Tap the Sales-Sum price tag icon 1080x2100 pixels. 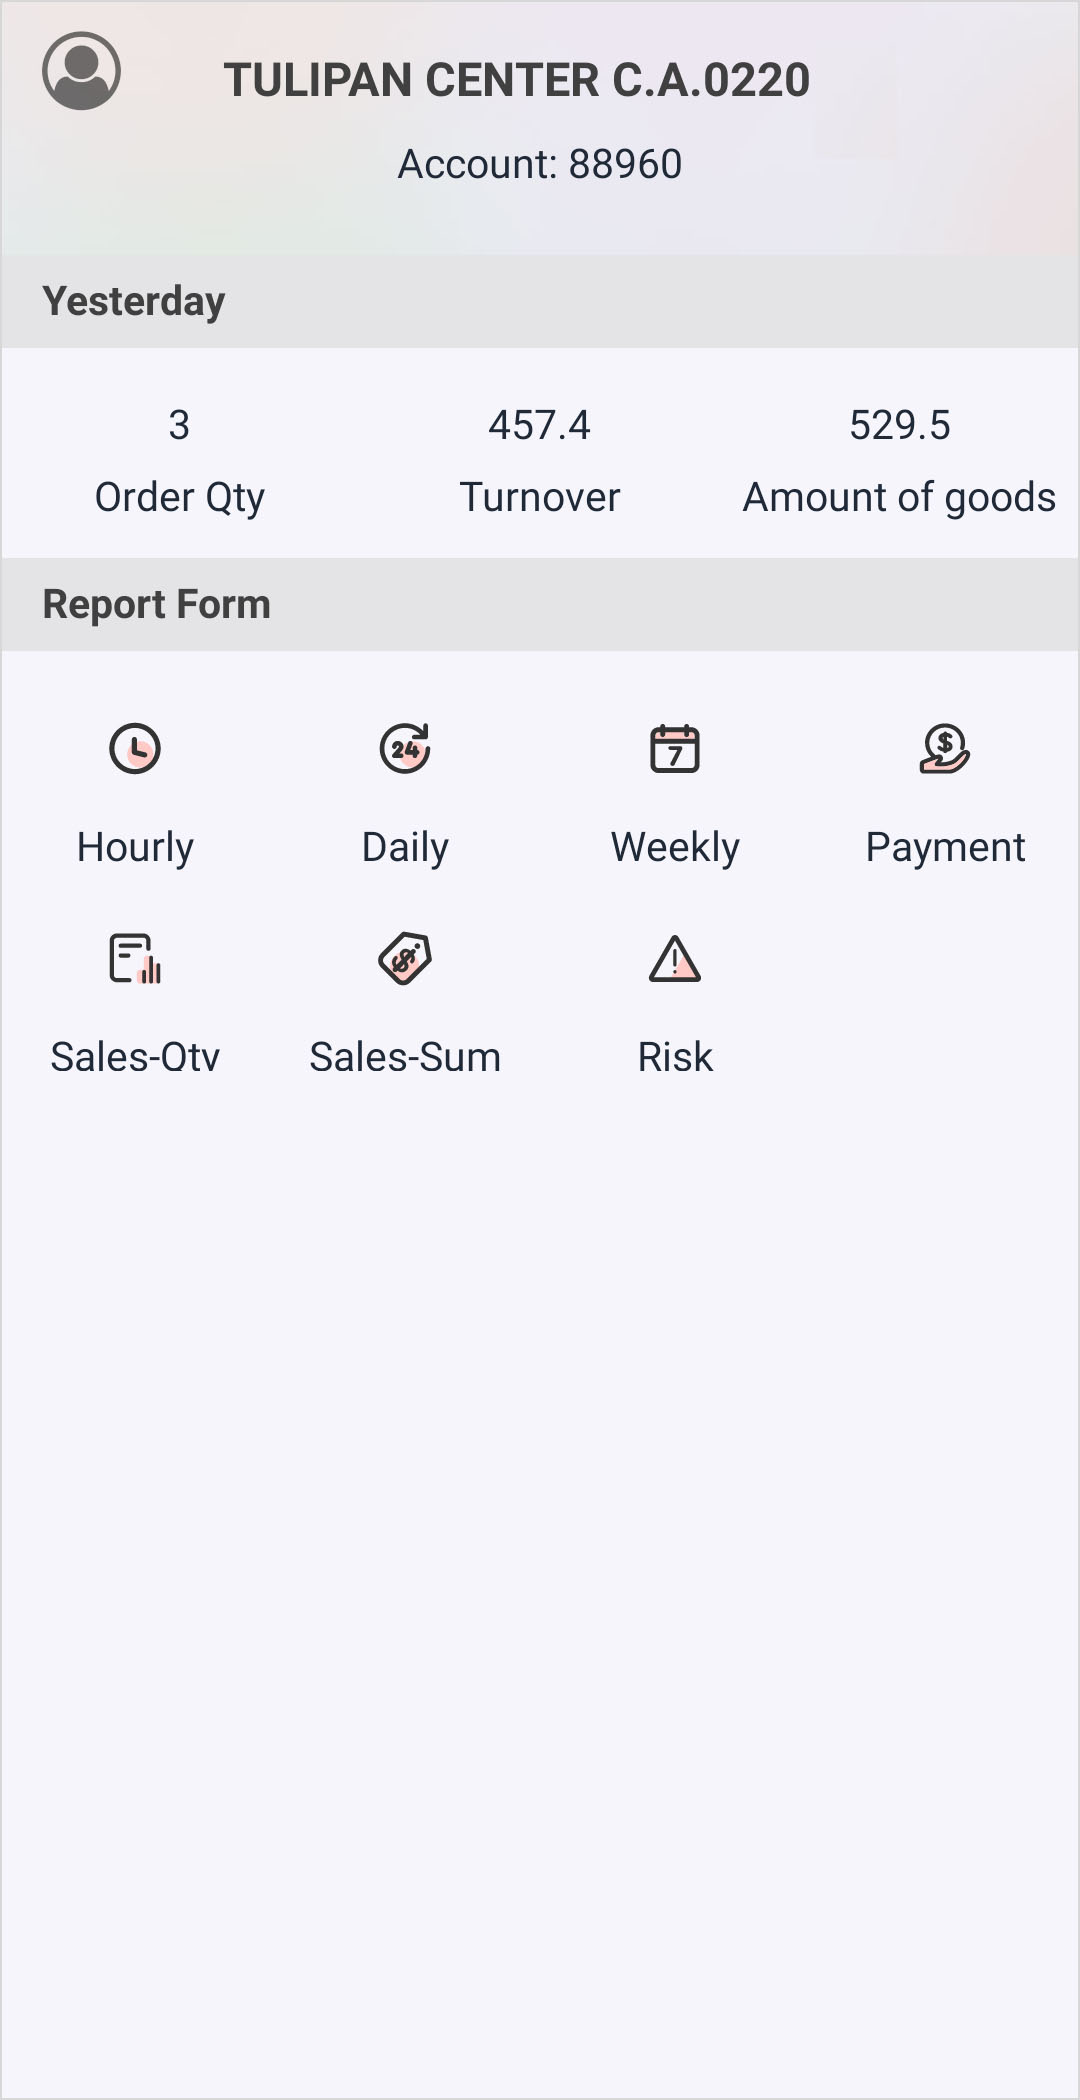[405, 958]
